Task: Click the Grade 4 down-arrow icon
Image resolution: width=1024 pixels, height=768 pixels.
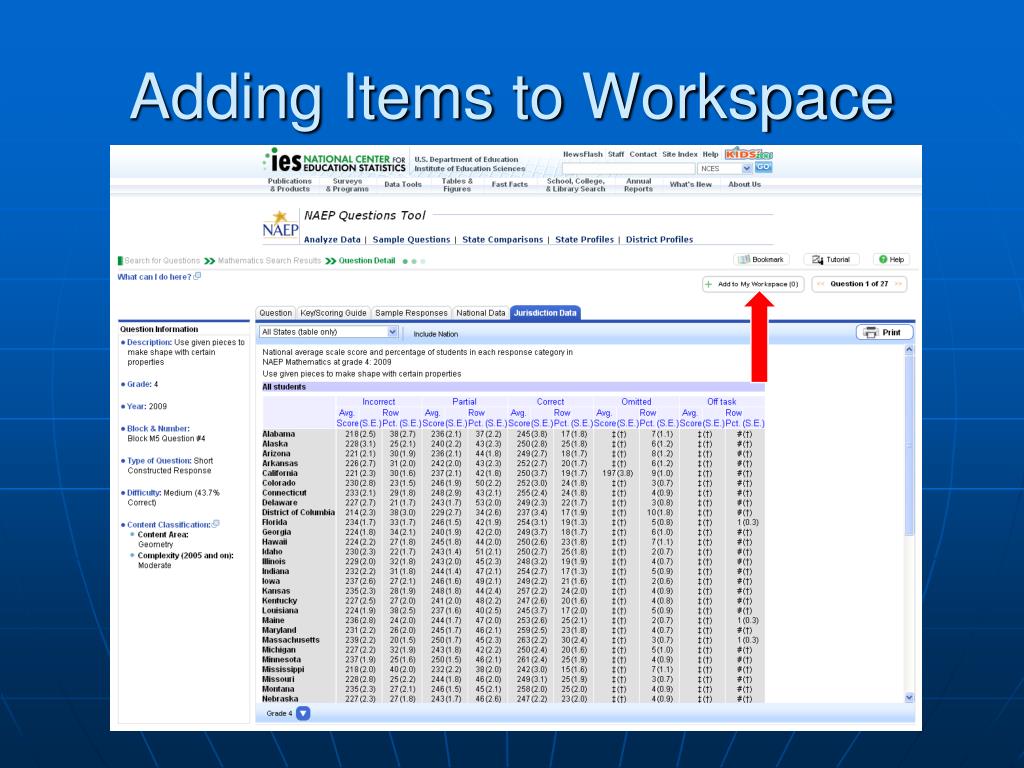Action: click(303, 713)
